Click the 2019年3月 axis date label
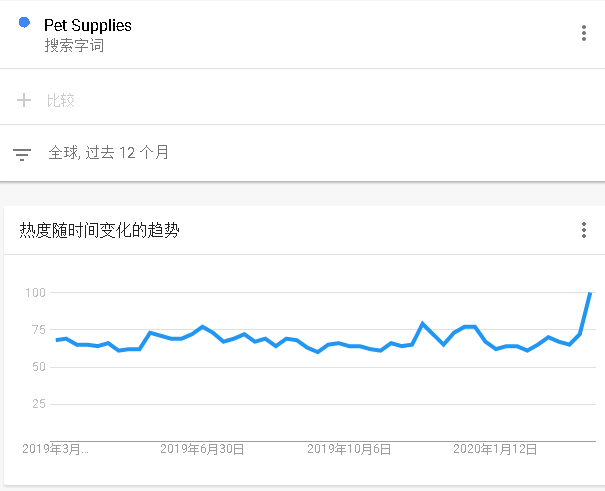Viewport: 605px width, 491px height. click(x=55, y=449)
